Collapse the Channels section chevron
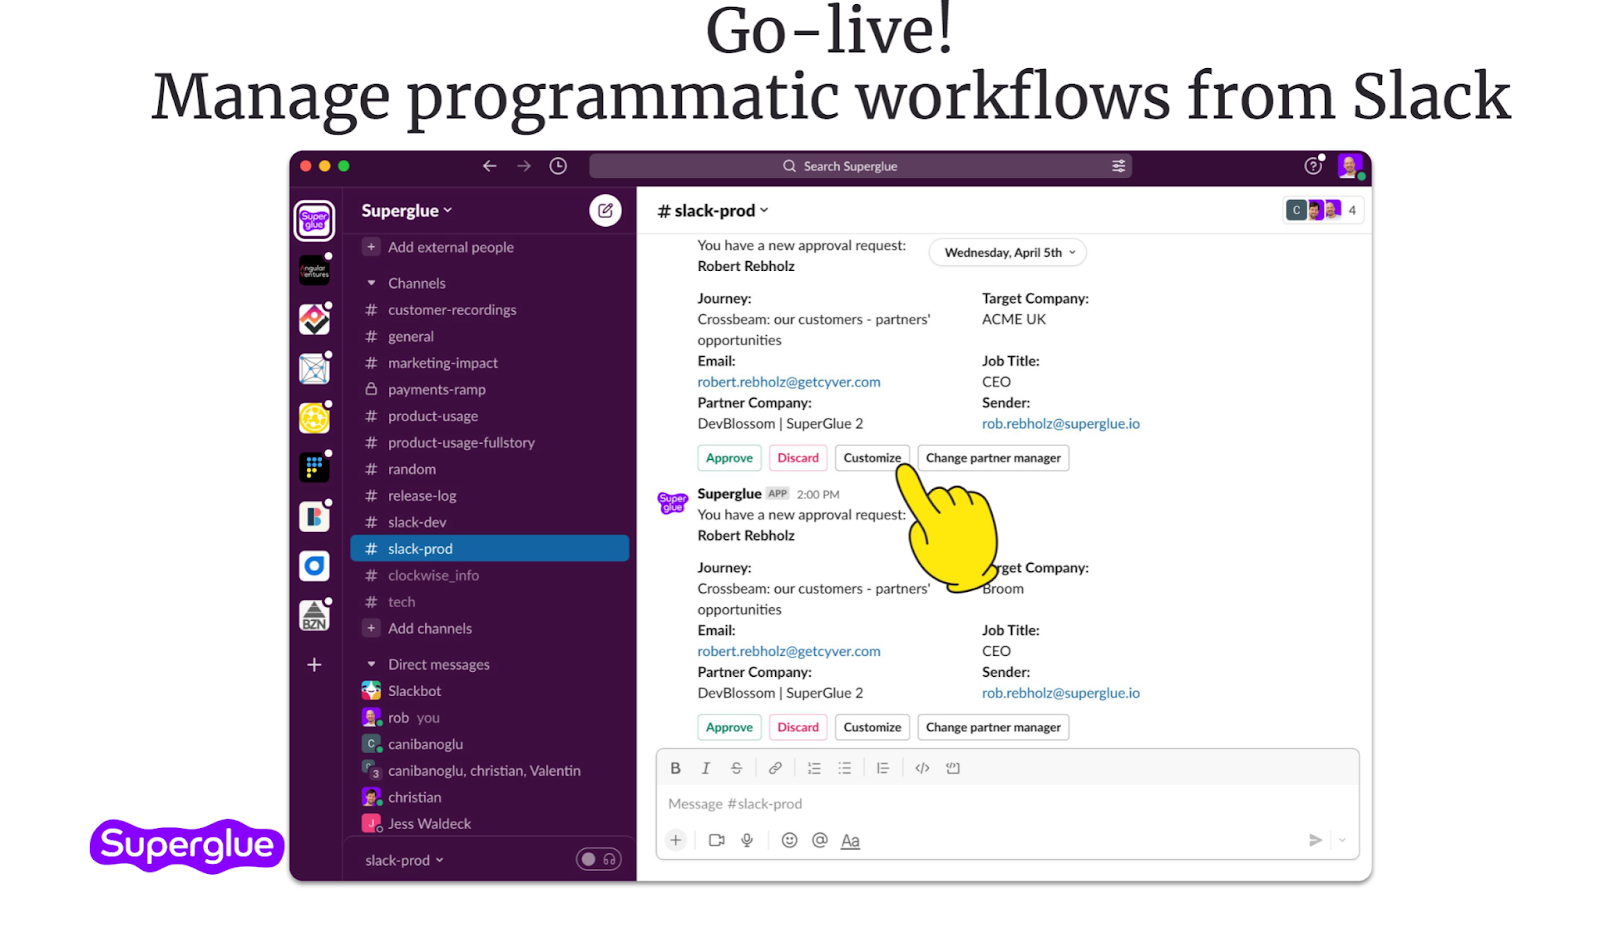 (x=369, y=282)
